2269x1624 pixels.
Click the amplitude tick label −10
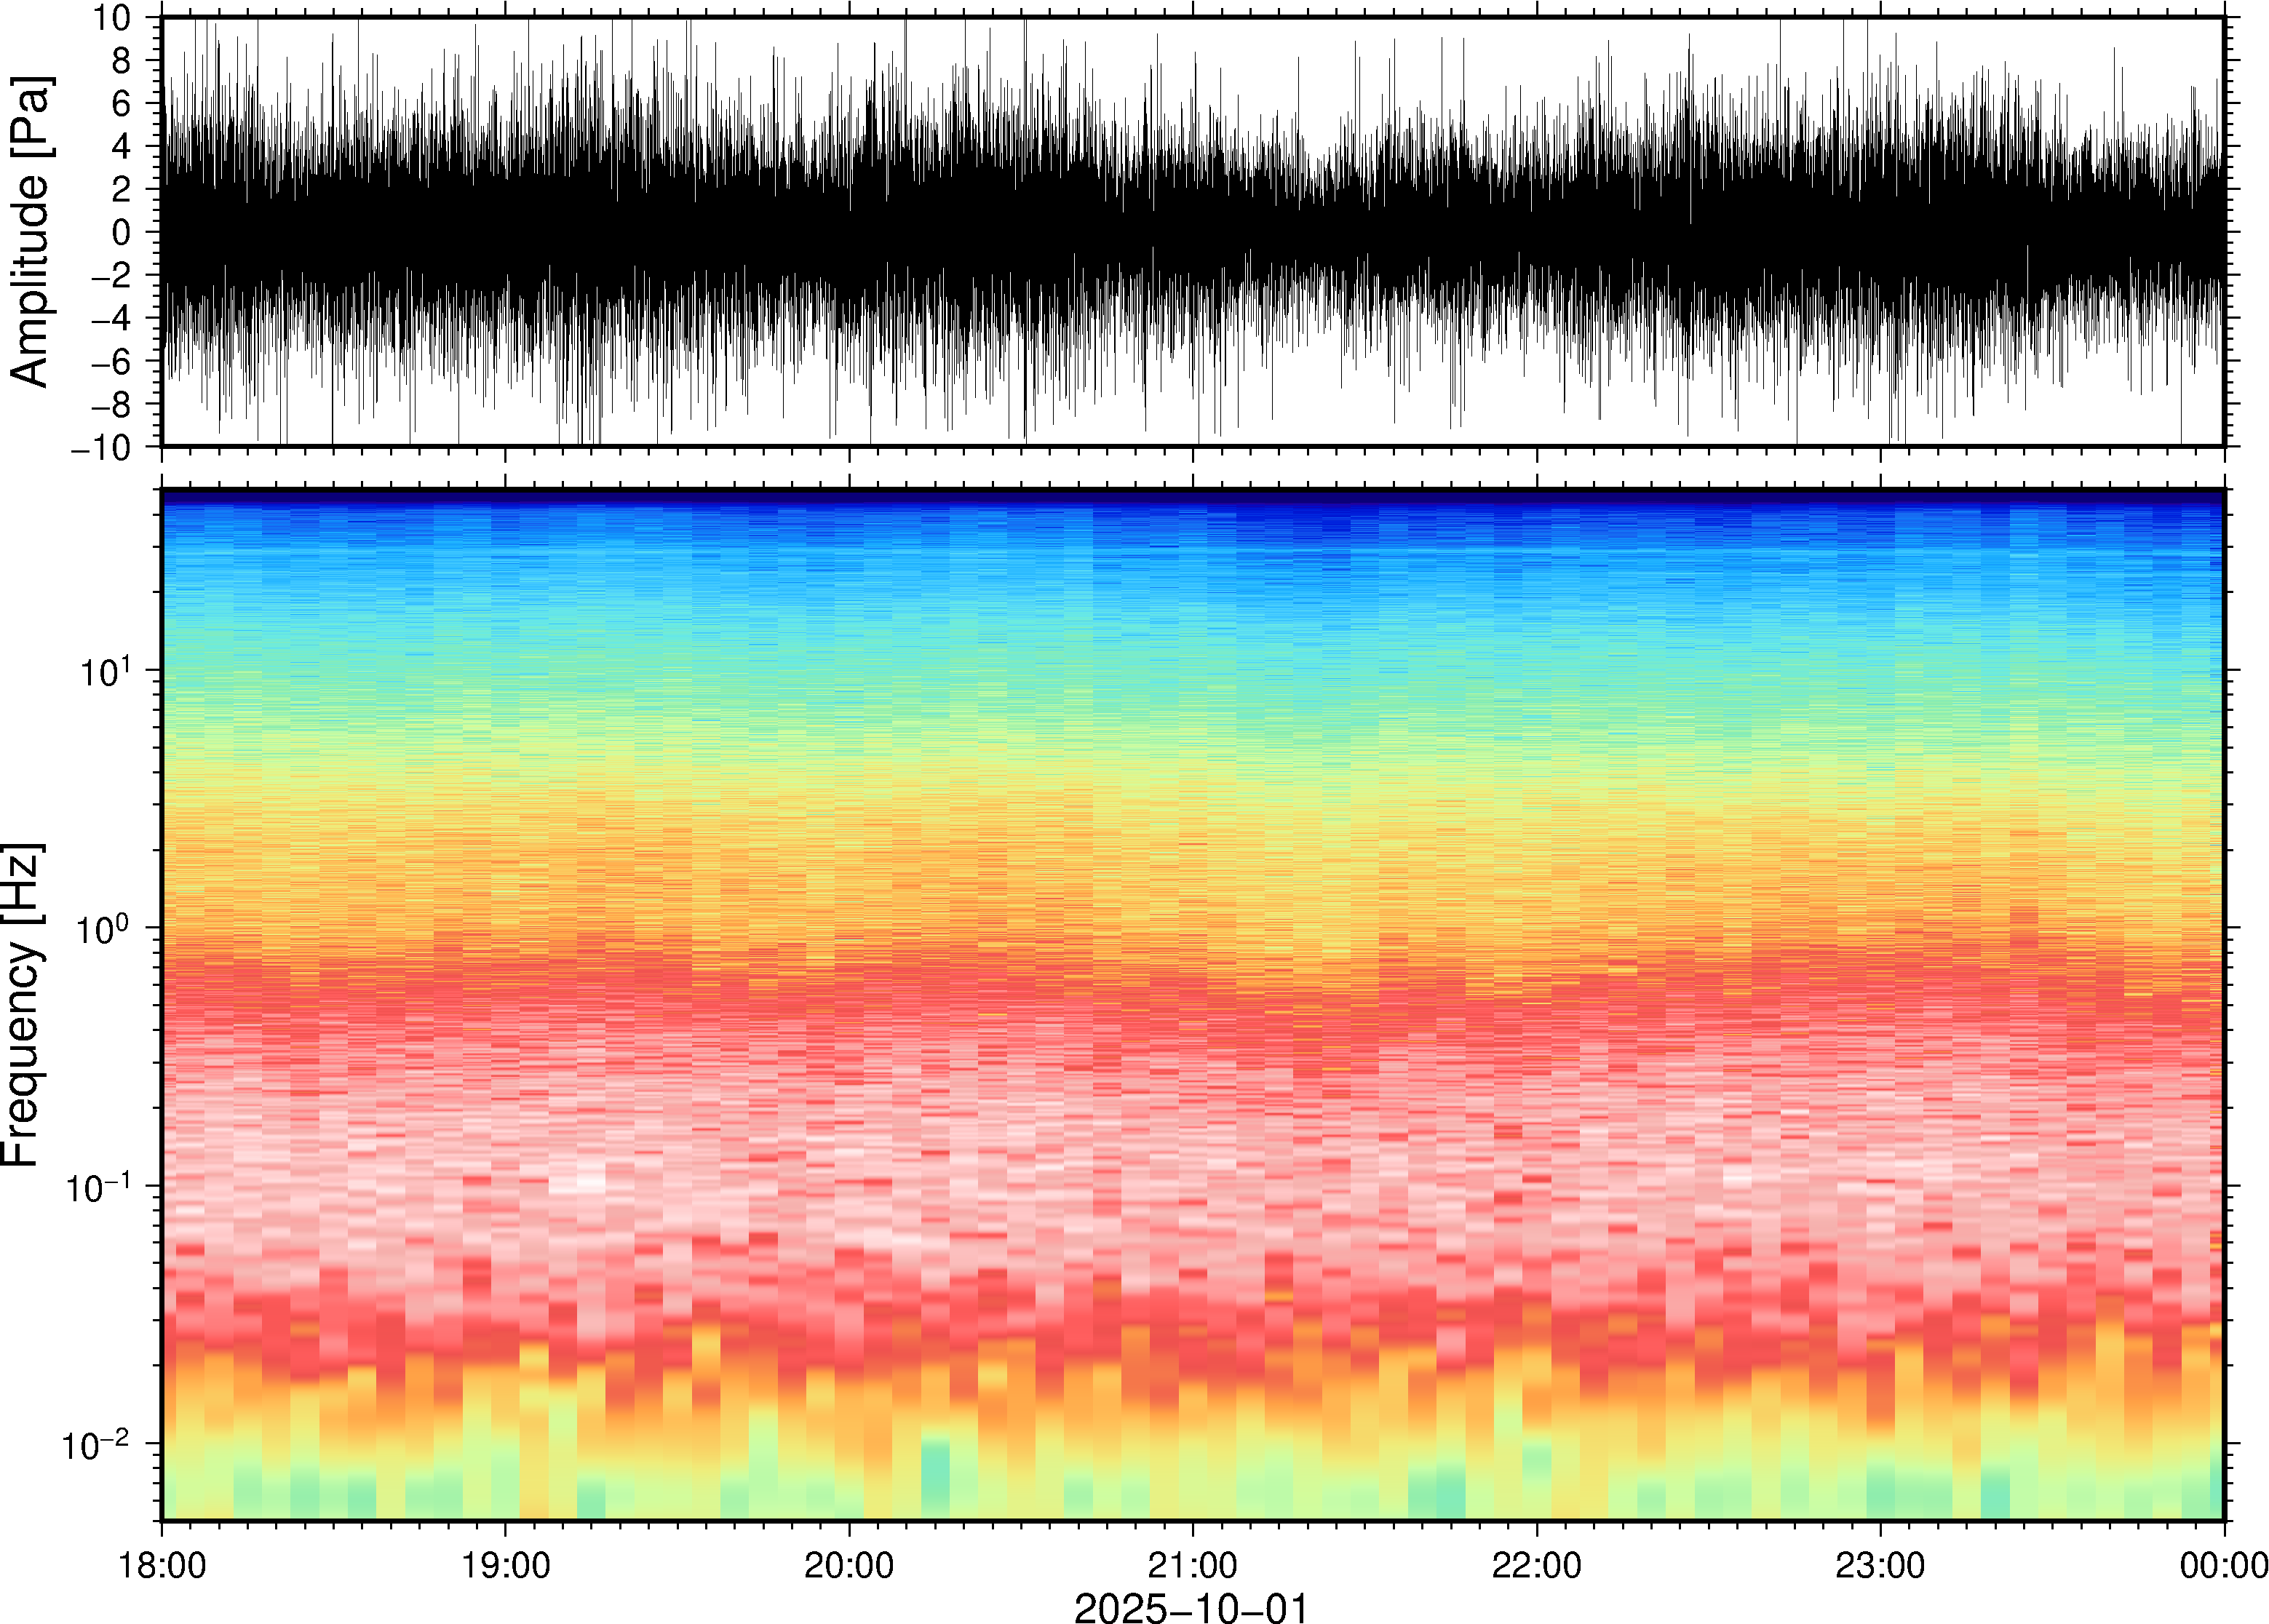pyautogui.click(x=100, y=447)
